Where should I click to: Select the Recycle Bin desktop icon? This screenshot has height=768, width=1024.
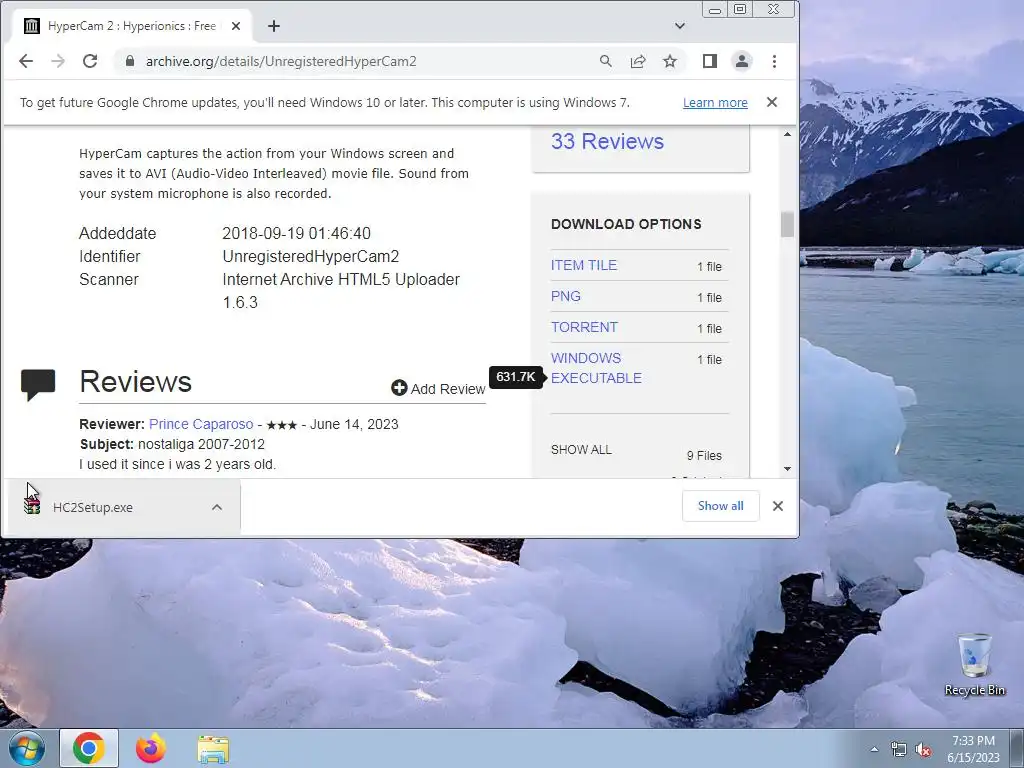[974, 664]
